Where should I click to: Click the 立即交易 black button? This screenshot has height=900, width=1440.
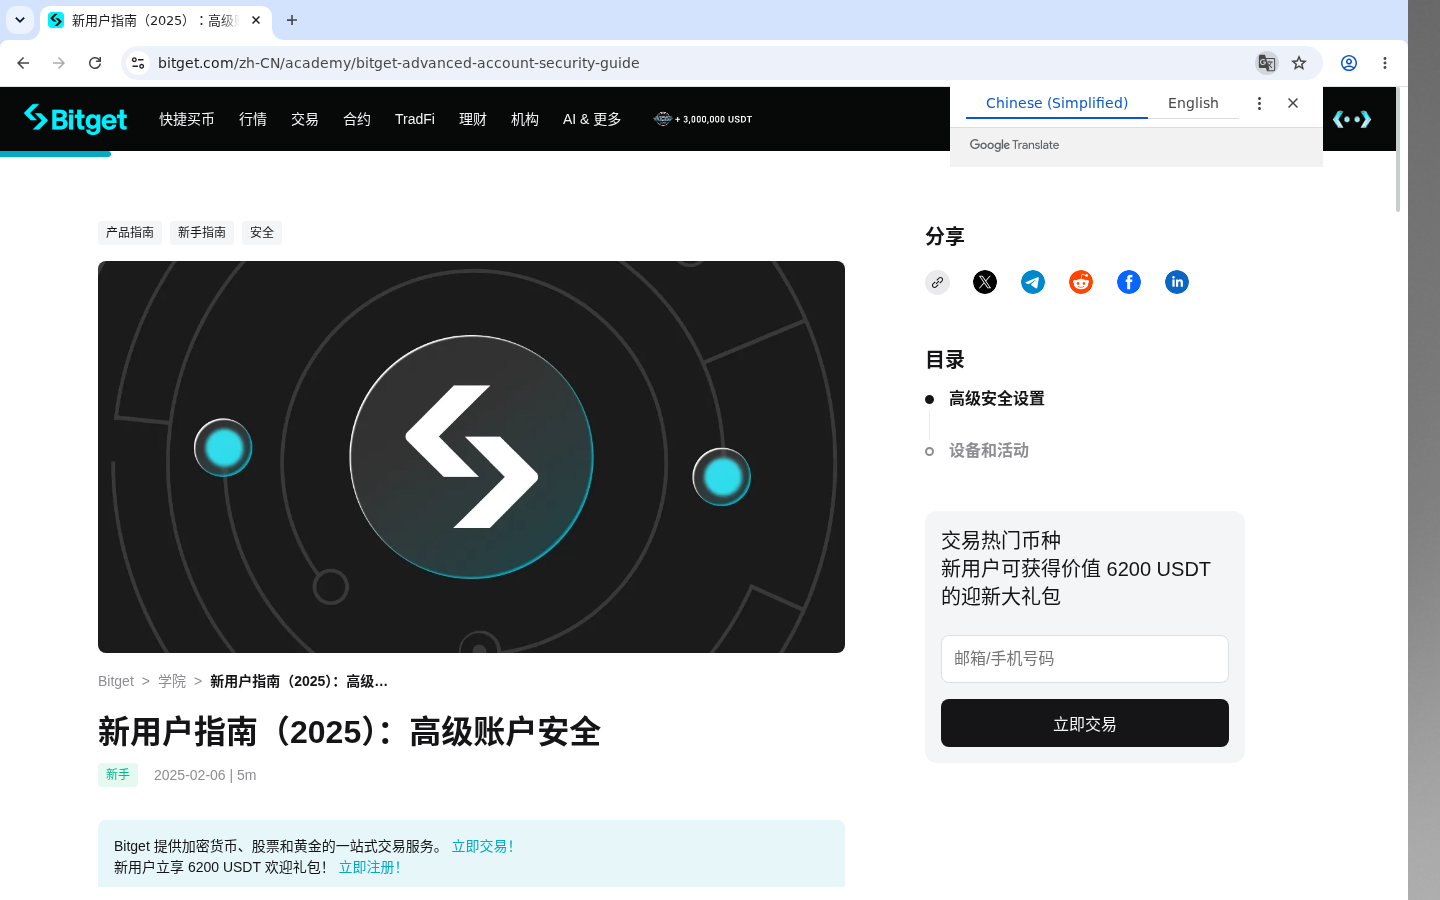(x=1085, y=723)
